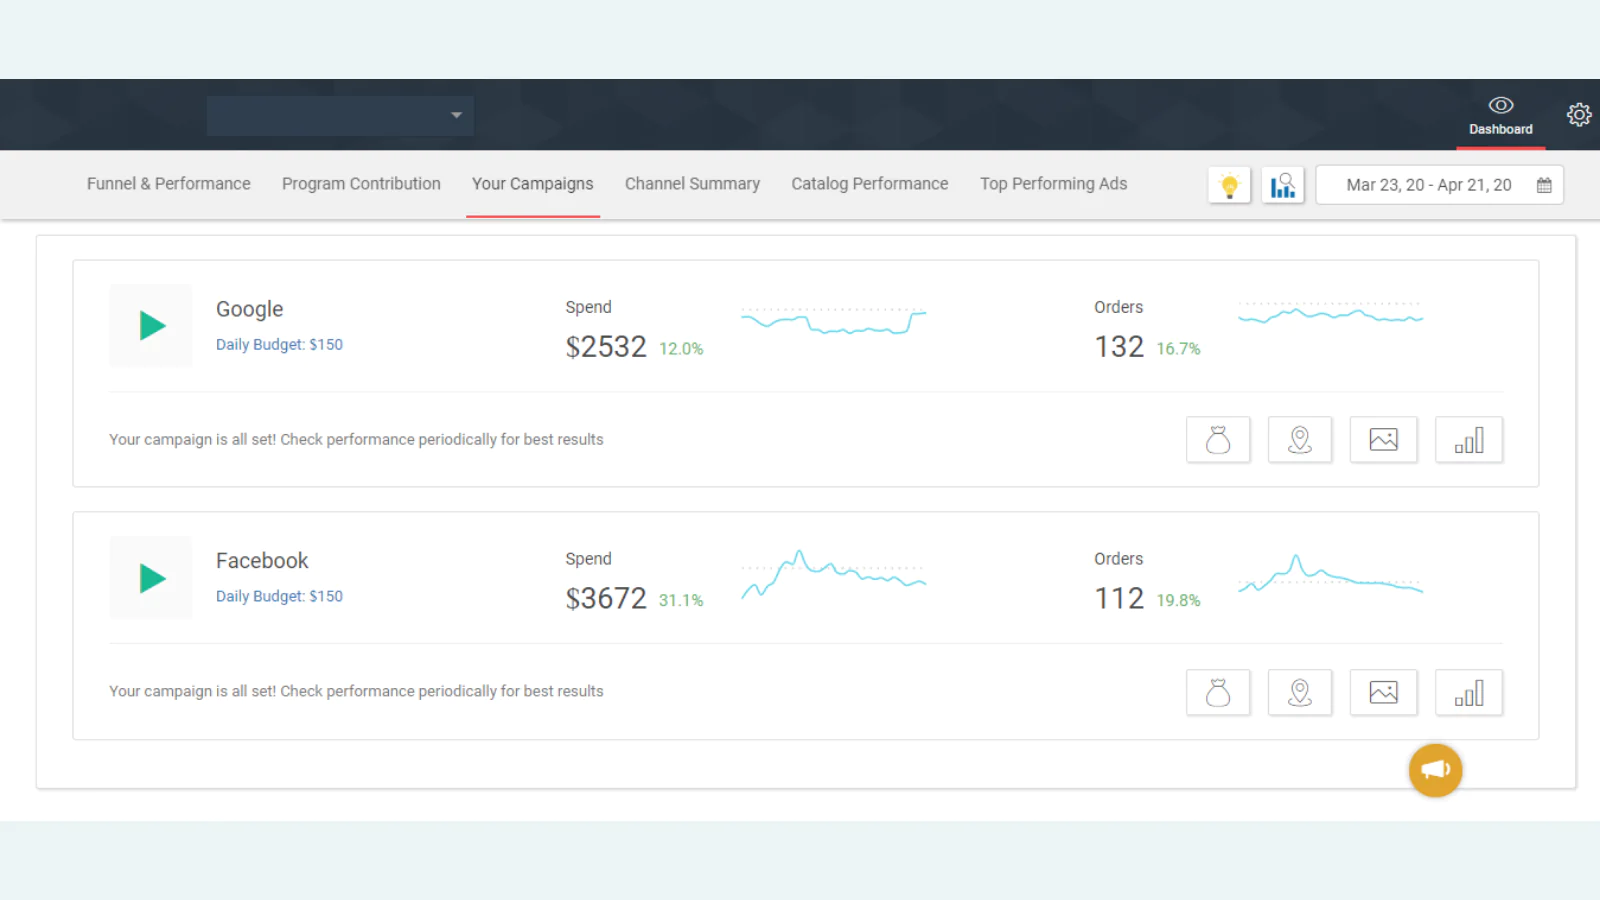Click Google spend value $2532
This screenshot has height=900, width=1600.
click(x=606, y=347)
